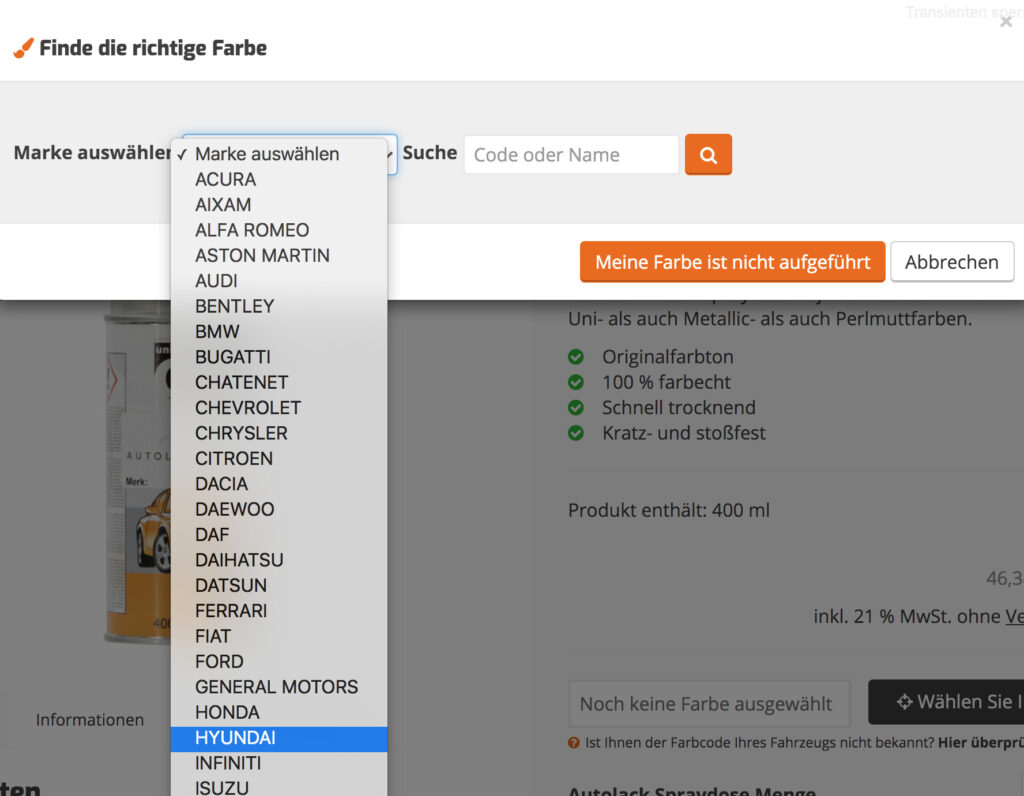Choose CHATENET from the brand list
The width and height of the screenshot is (1024, 796).
tap(279, 383)
